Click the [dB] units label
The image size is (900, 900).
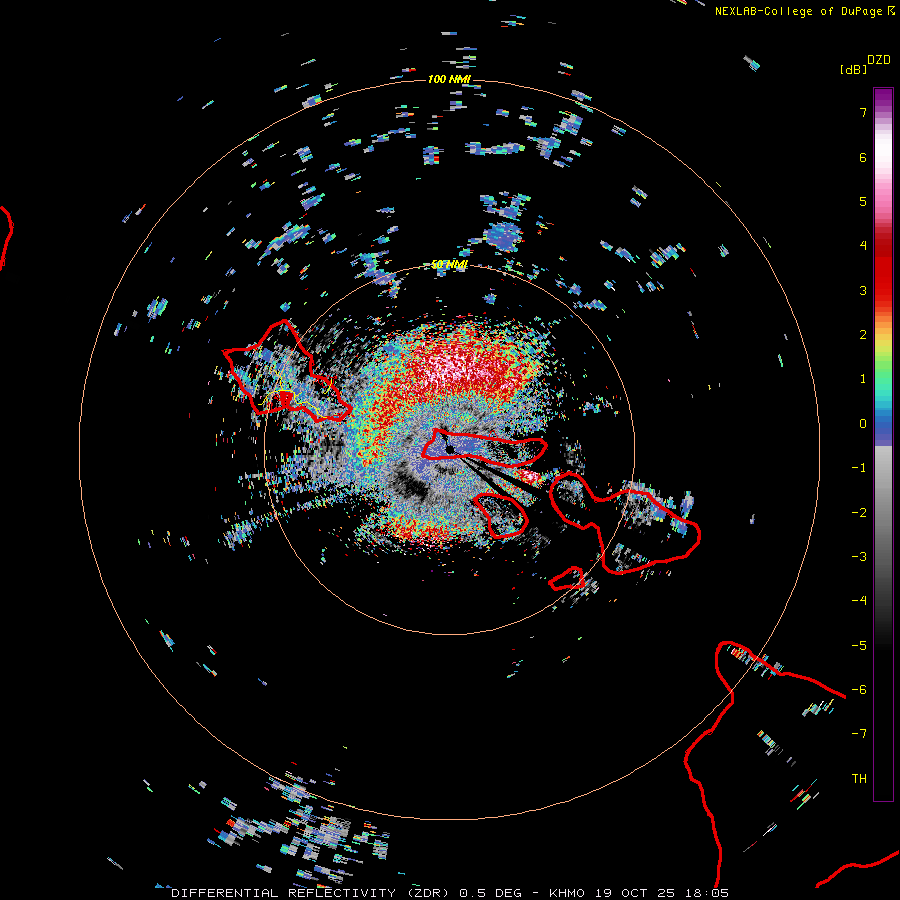pyautogui.click(x=853, y=70)
